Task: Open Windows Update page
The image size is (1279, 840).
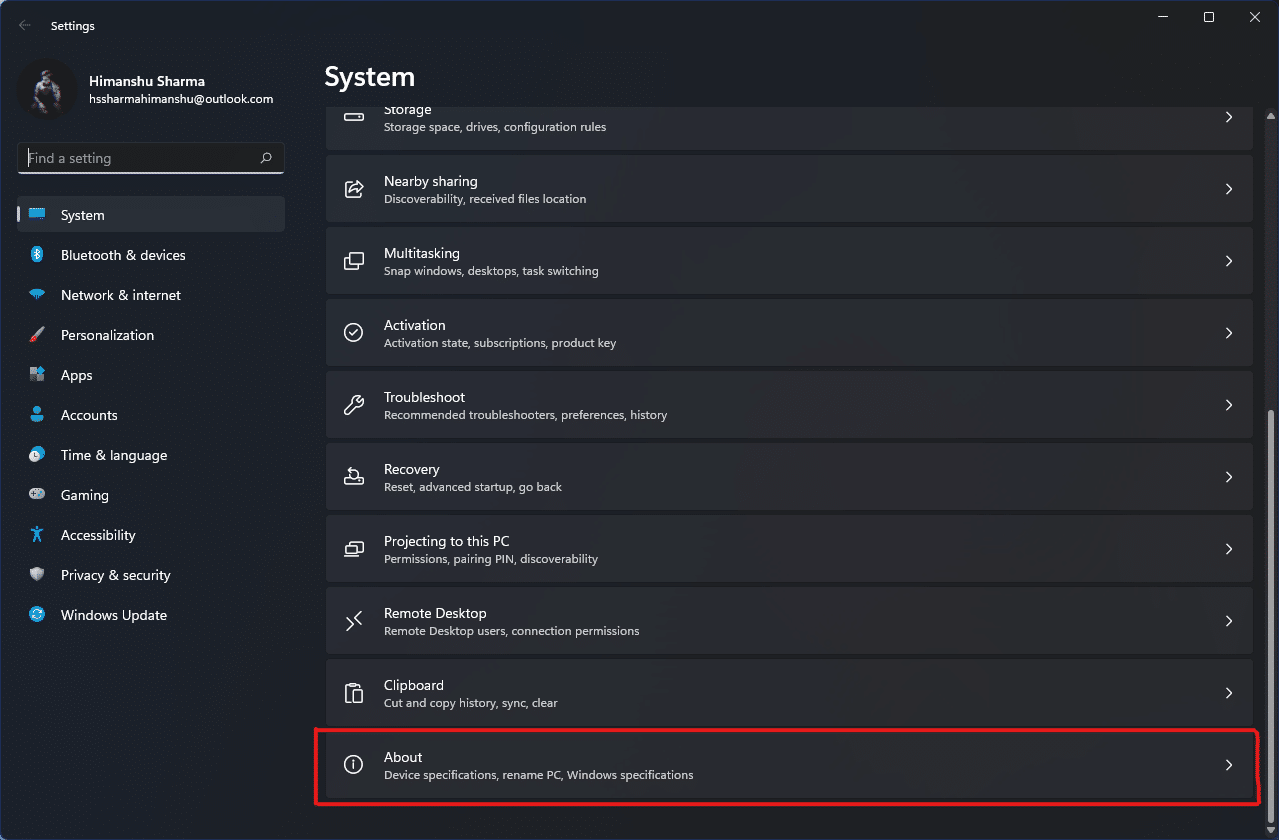Action: (x=151, y=615)
